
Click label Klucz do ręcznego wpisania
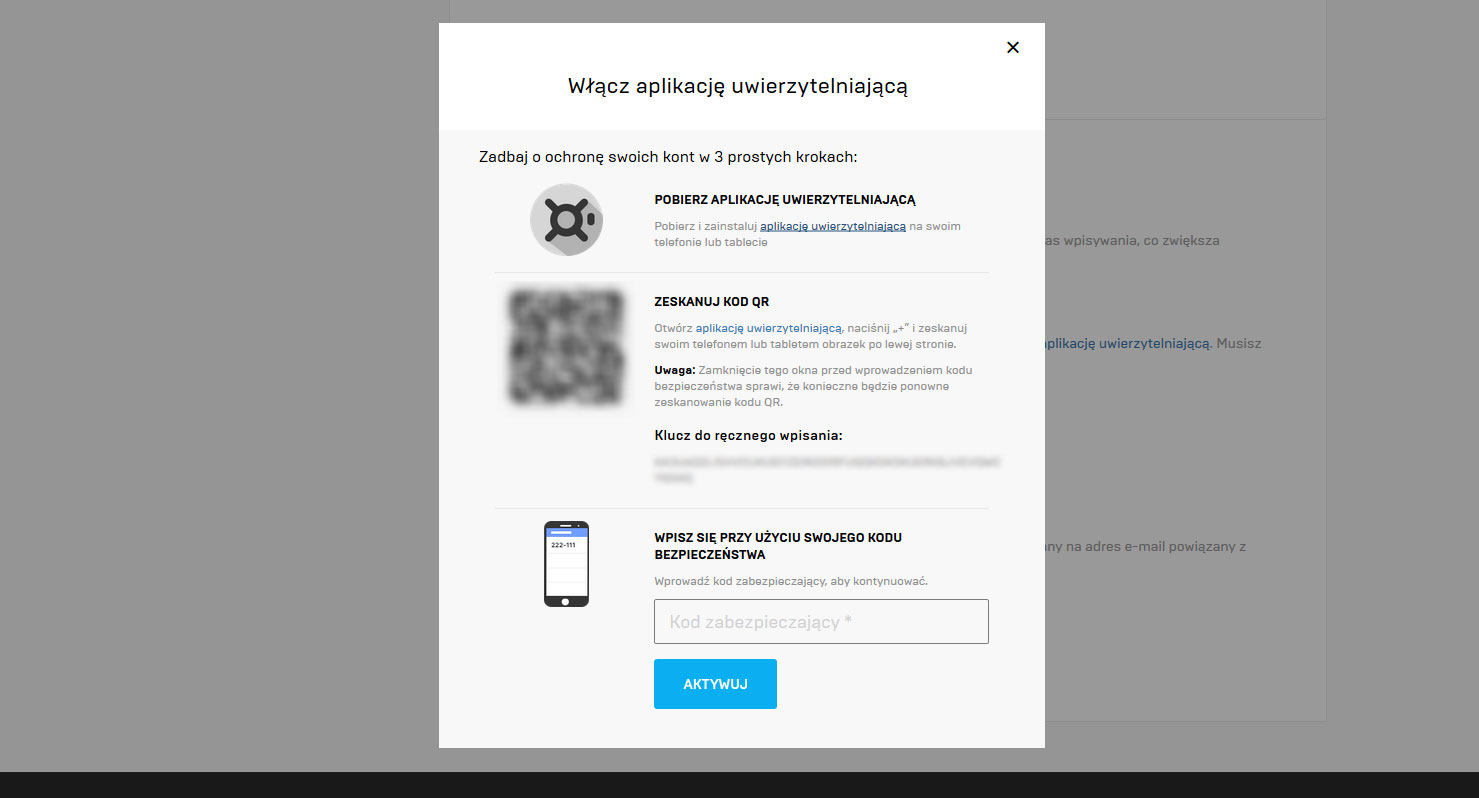point(749,436)
